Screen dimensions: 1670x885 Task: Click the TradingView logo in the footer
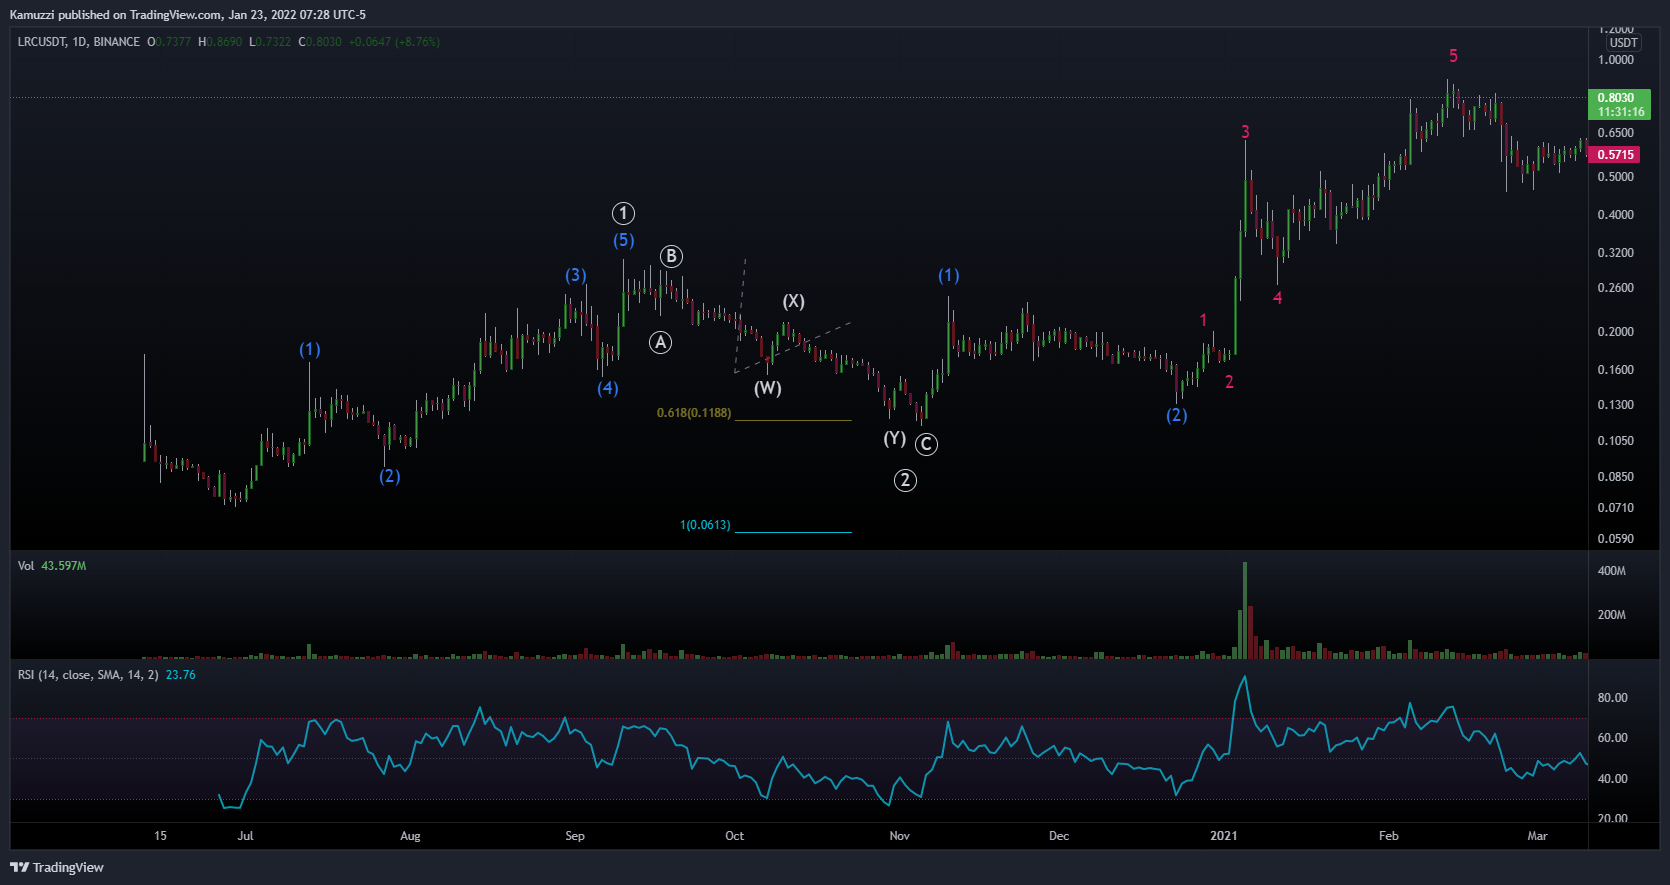pyautogui.click(x=57, y=867)
